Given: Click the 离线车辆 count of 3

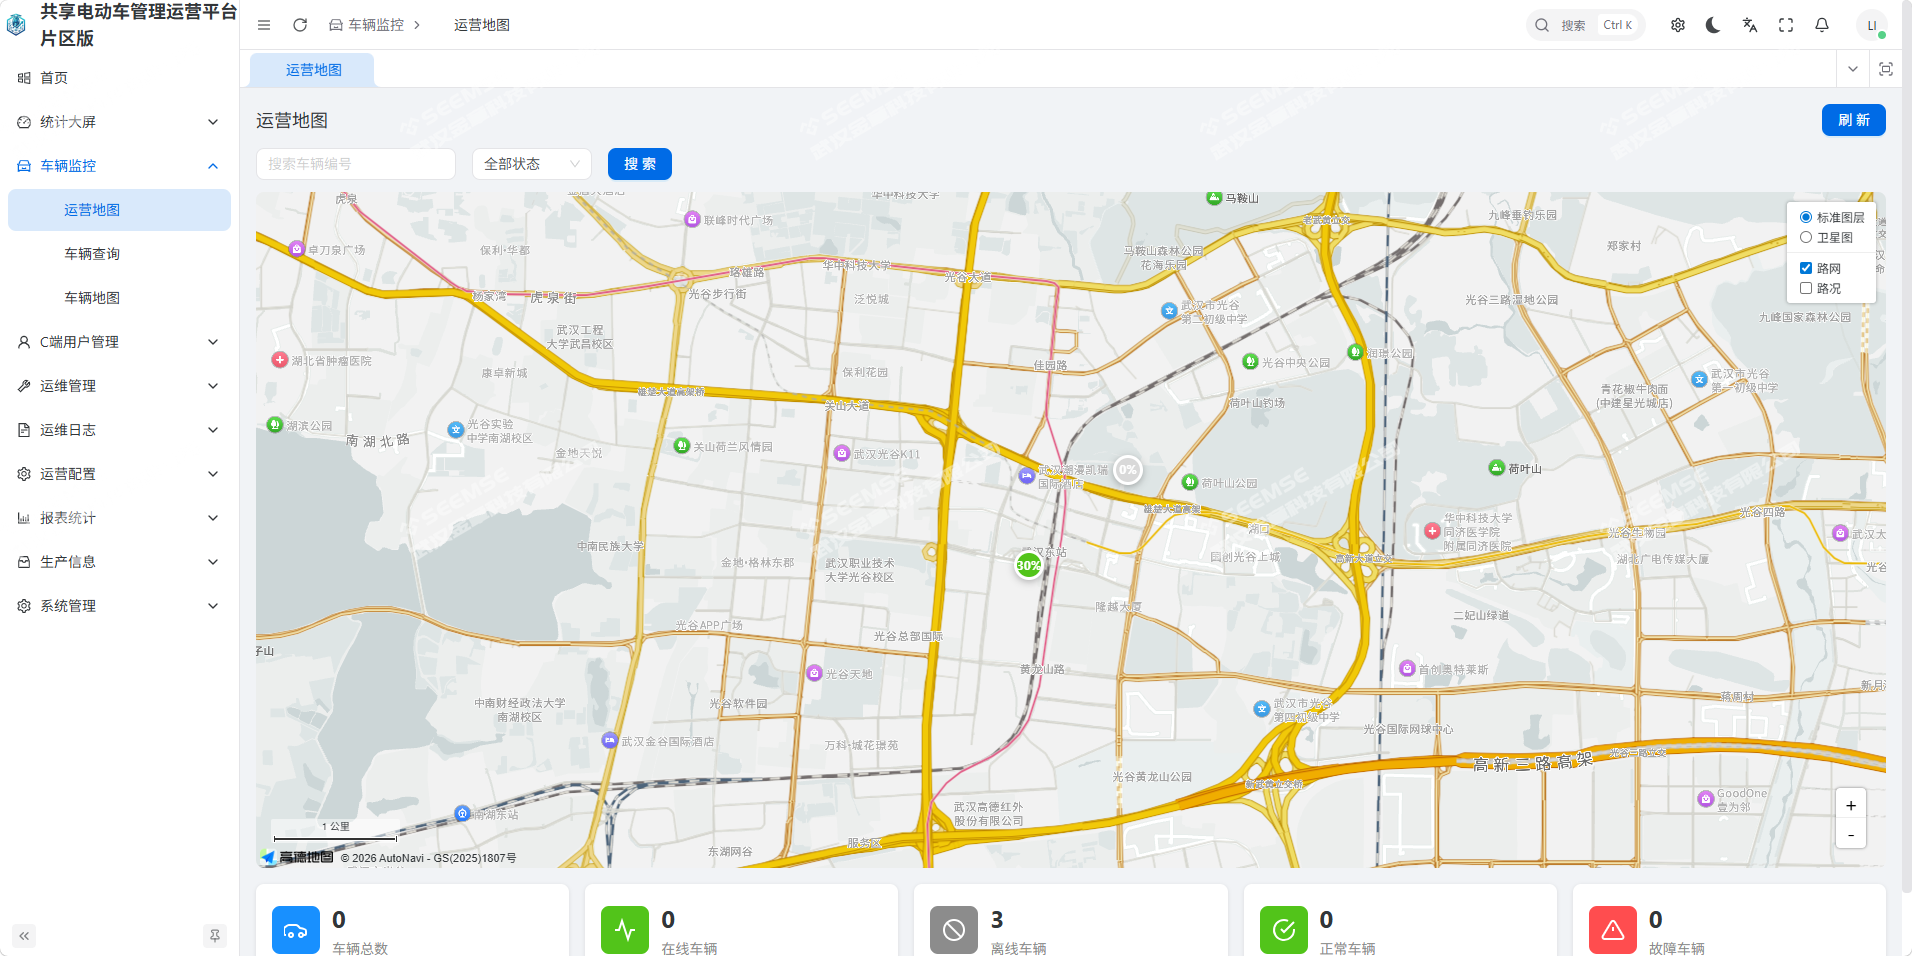Looking at the screenshot, I should click(997, 919).
